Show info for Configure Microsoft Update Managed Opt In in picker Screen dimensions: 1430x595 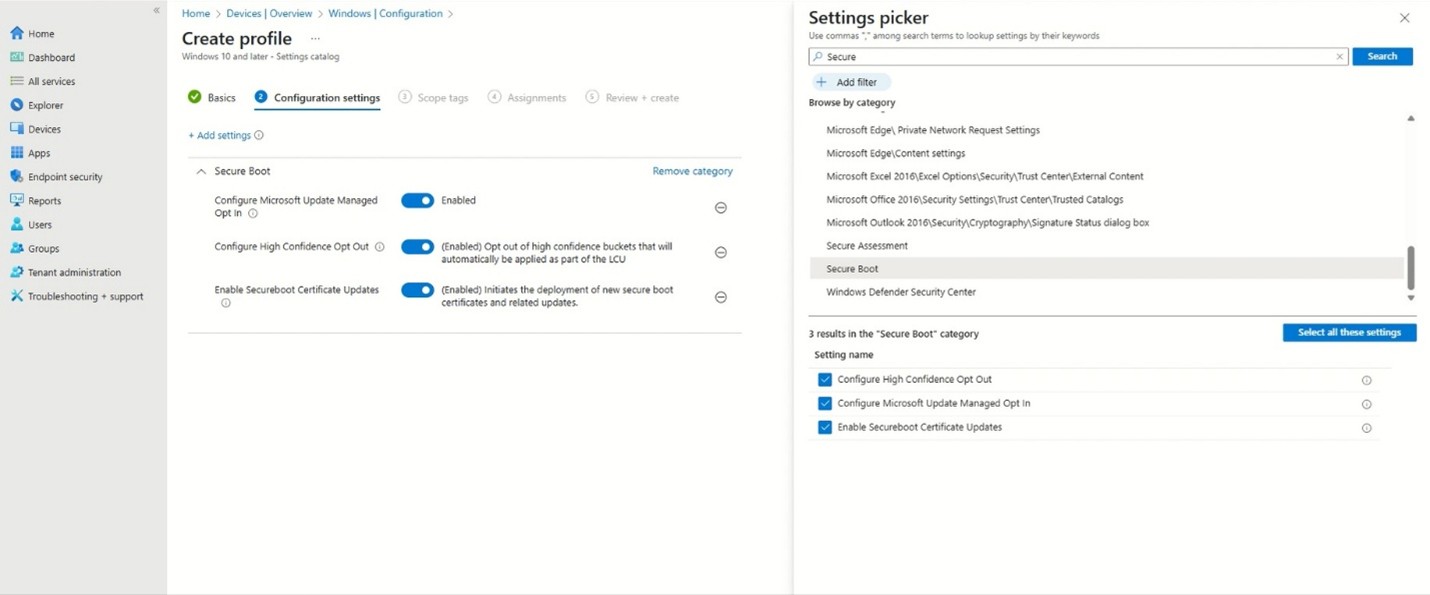tap(1366, 404)
